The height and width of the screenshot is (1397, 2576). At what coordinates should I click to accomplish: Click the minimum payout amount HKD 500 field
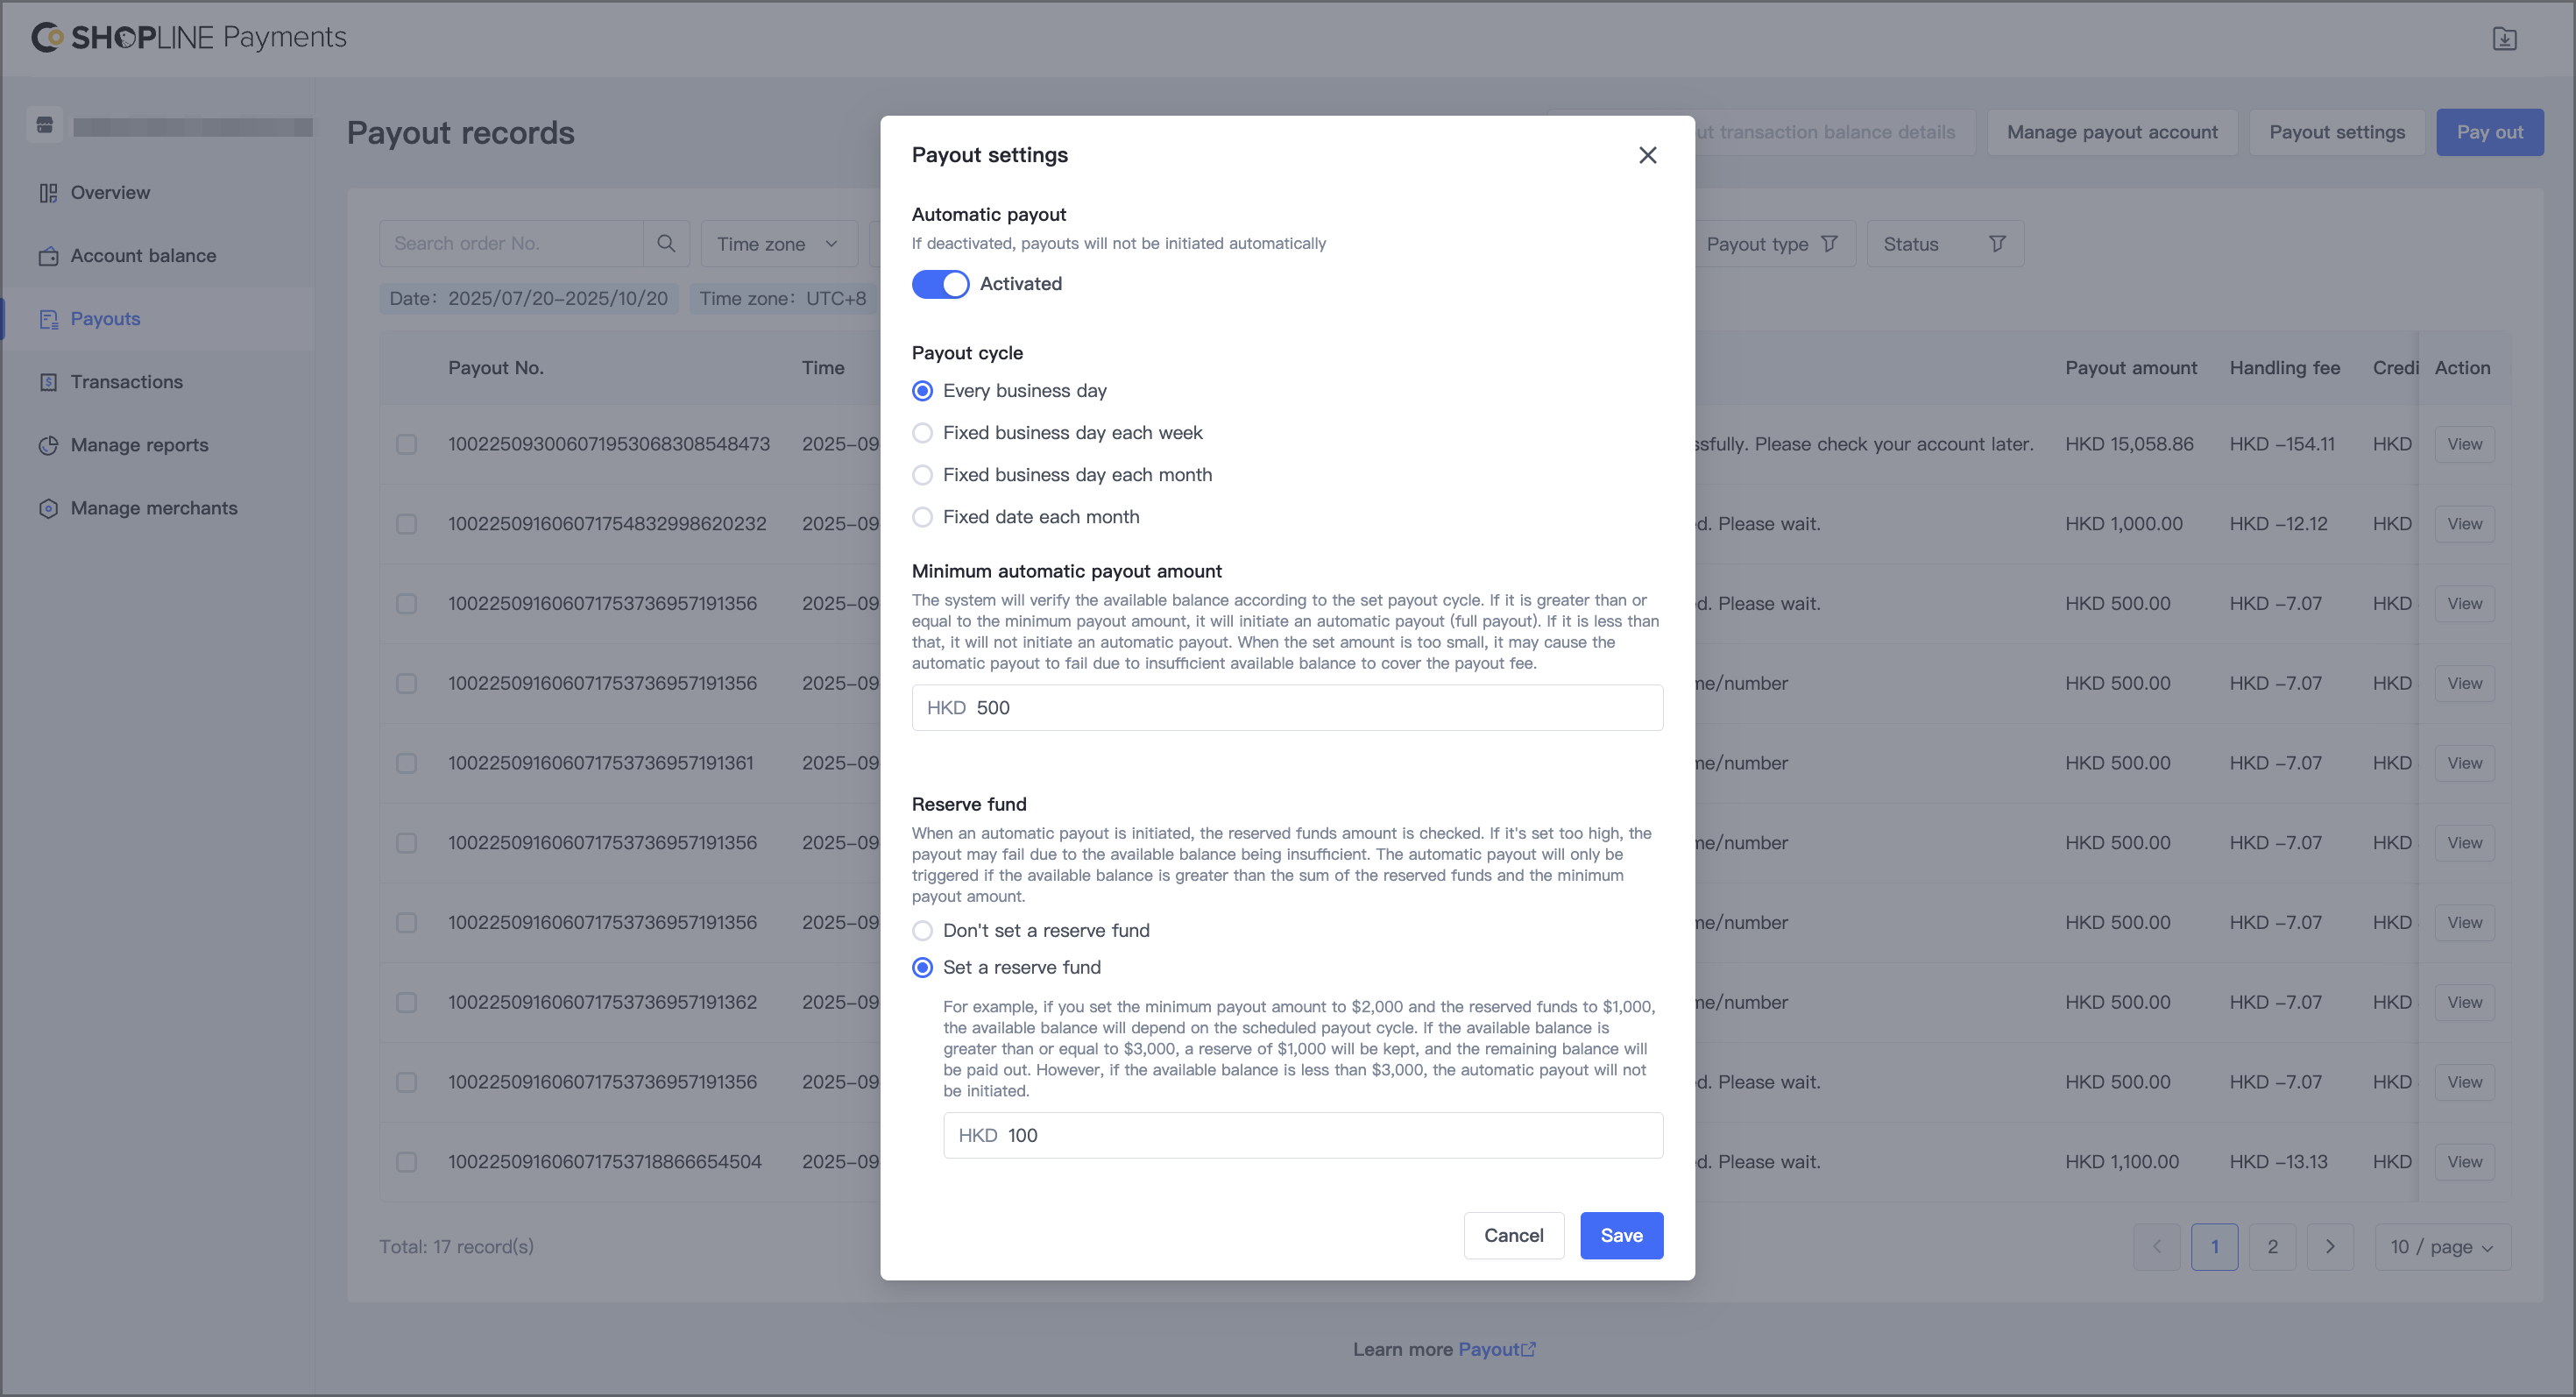[x=1287, y=708]
